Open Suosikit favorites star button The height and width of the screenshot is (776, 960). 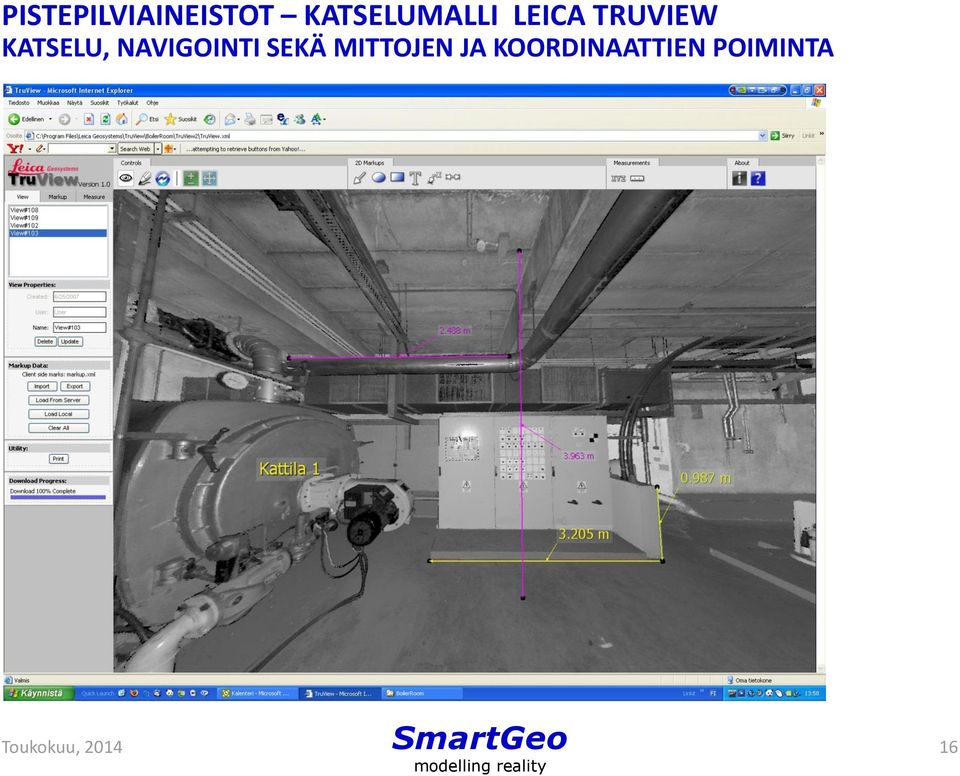point(181,119)
